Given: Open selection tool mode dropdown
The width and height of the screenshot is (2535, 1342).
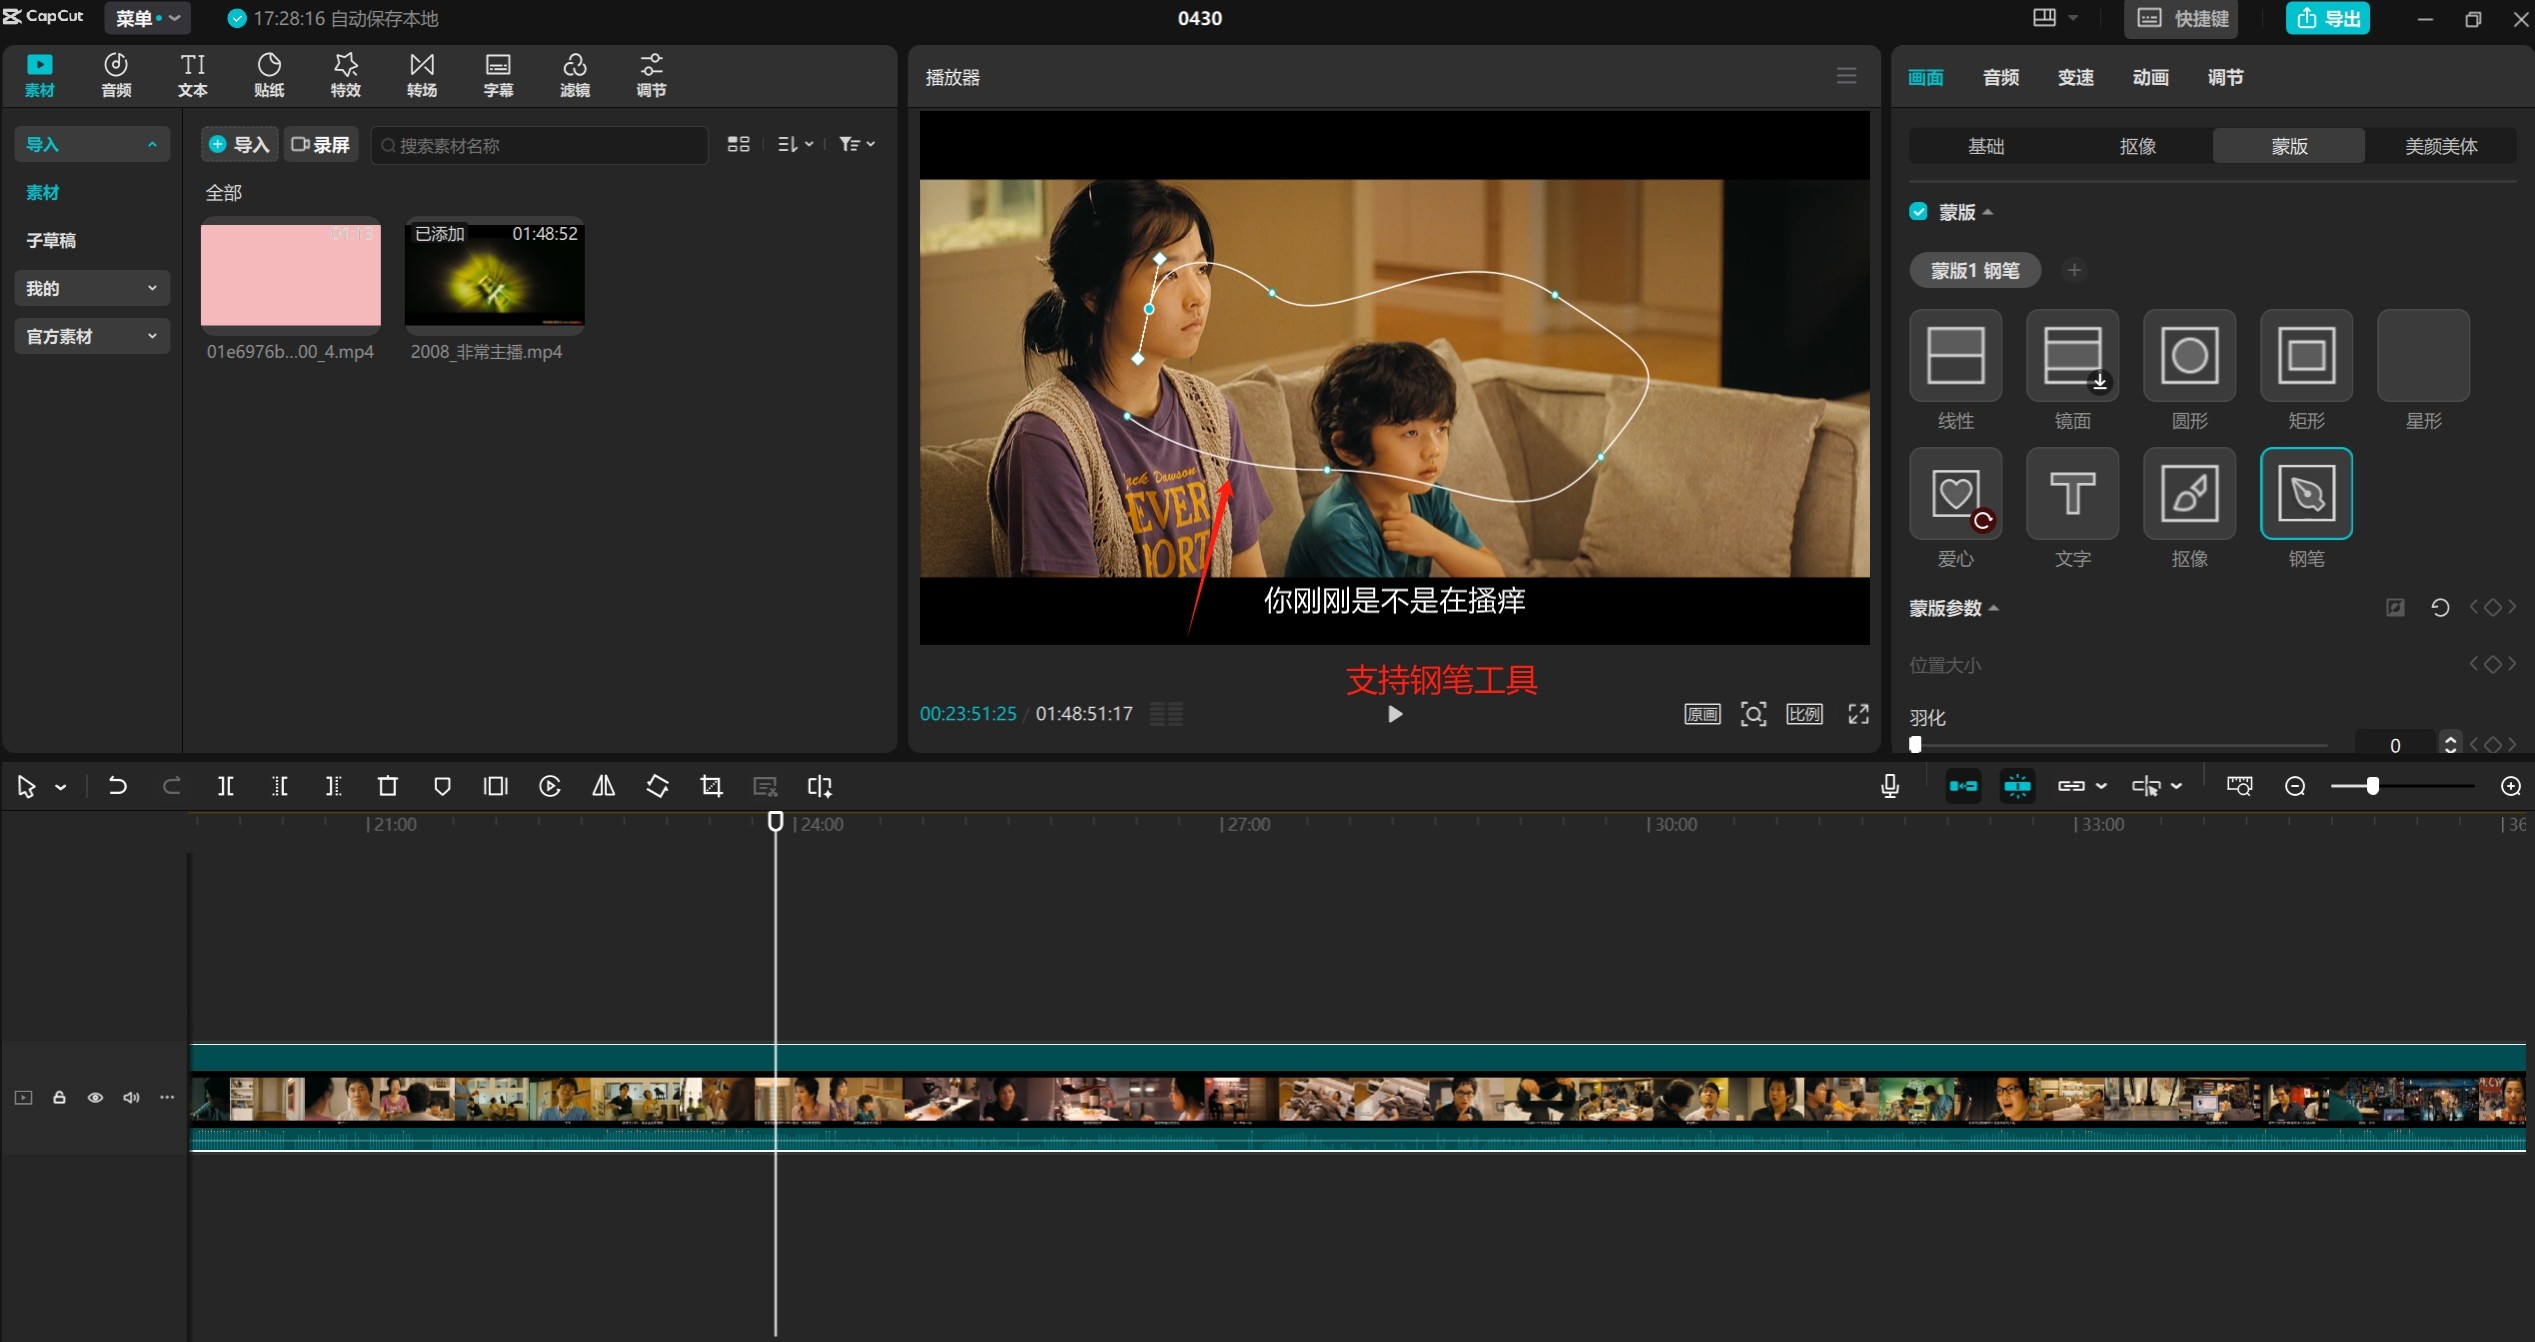Looking at the screenshot, I should 61,787.
